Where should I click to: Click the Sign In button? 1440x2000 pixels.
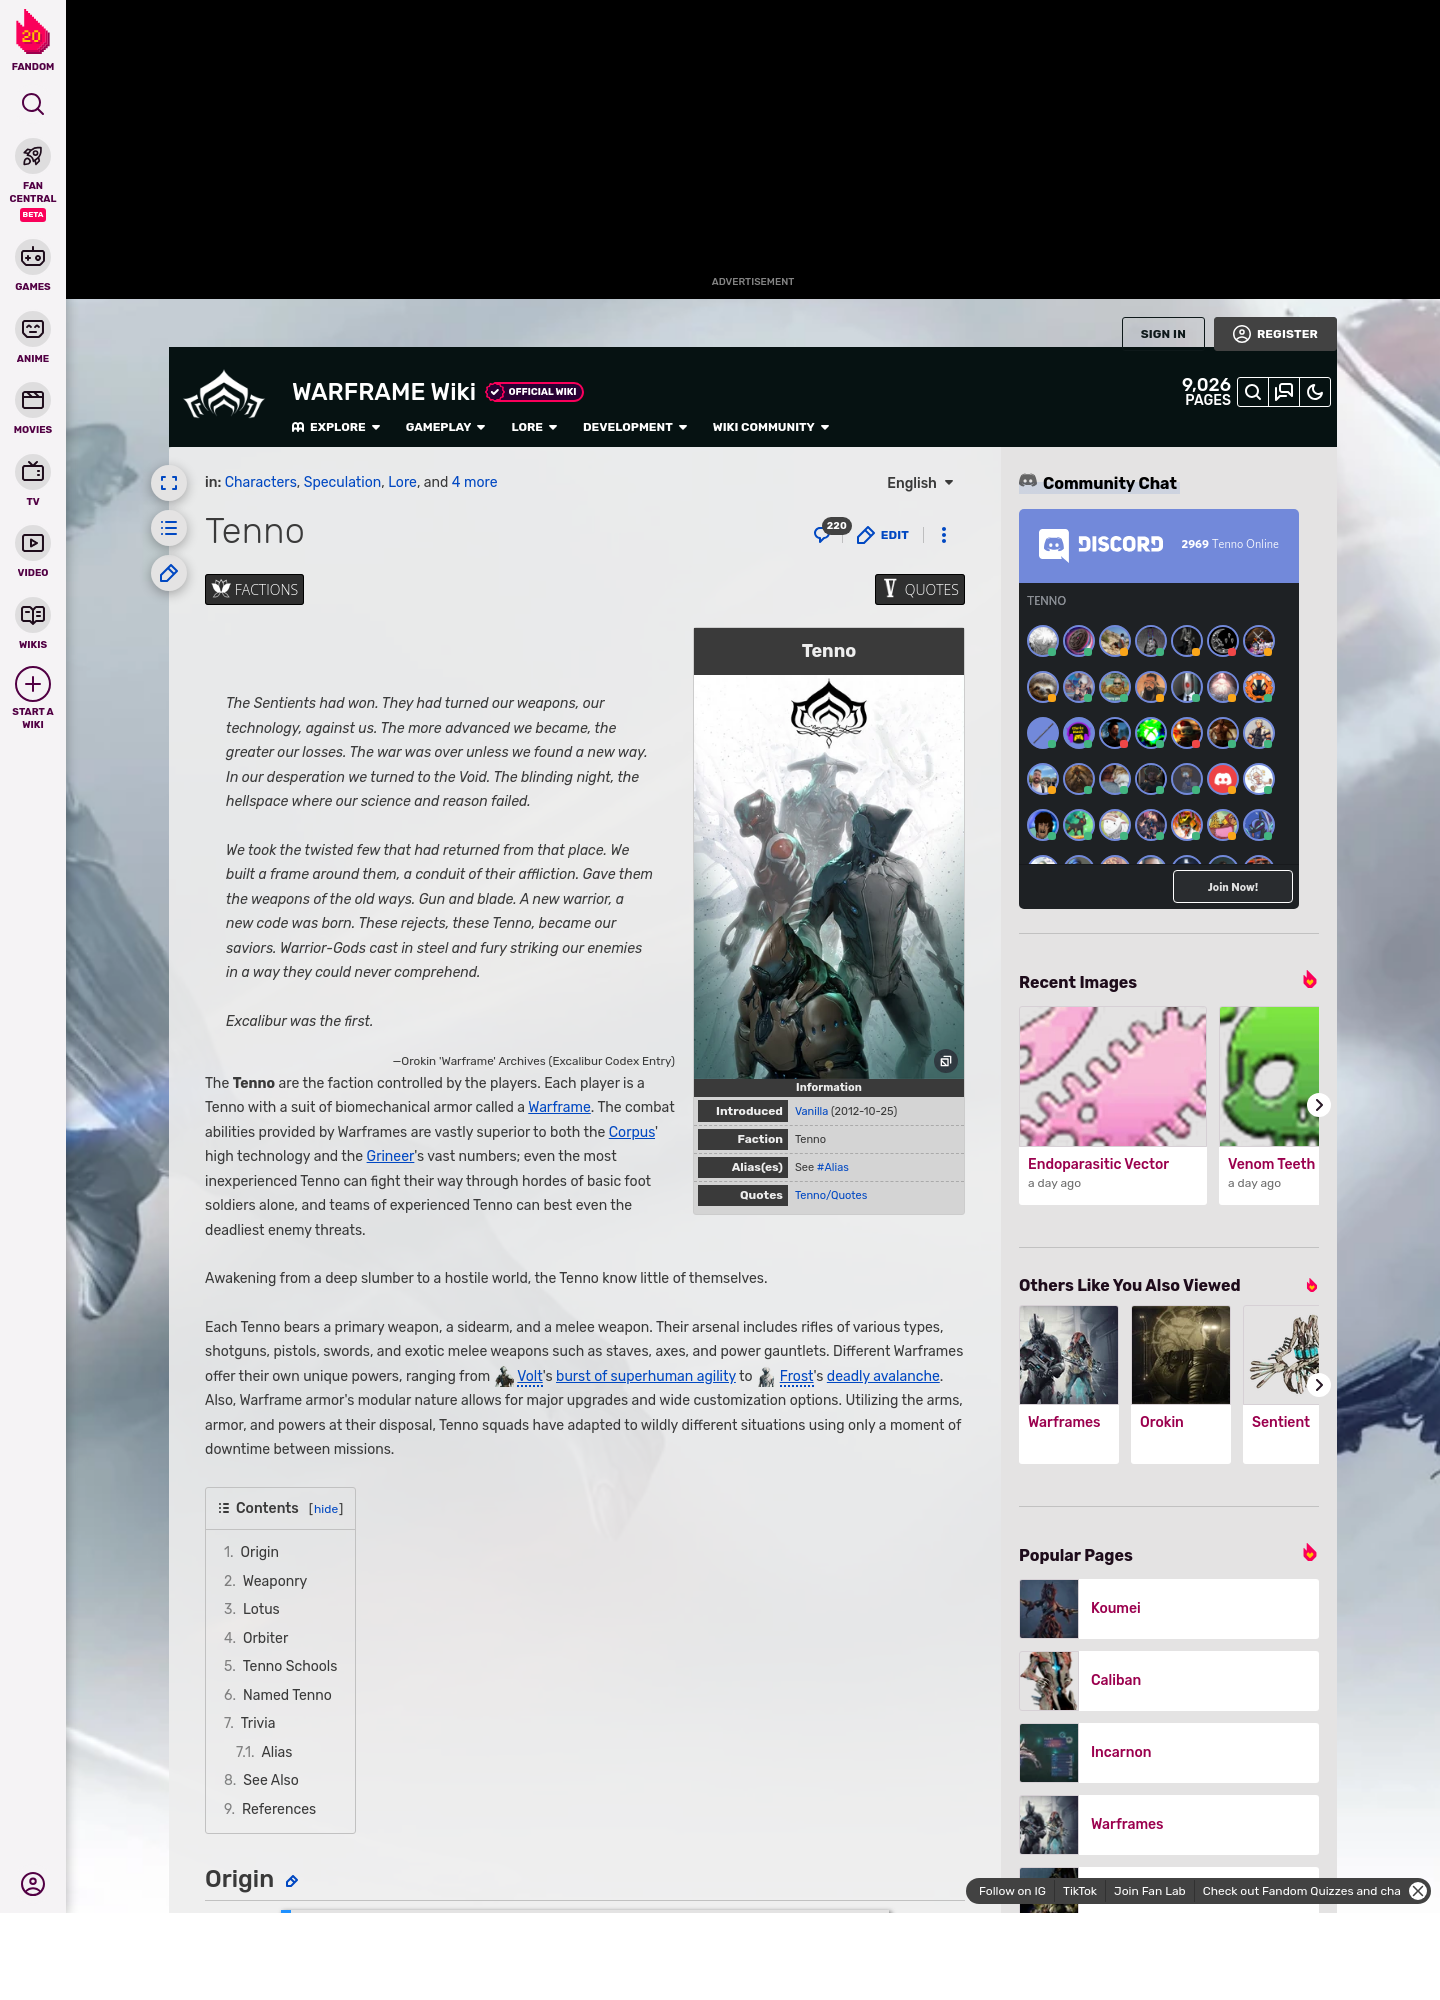(x=1163, y=334)
